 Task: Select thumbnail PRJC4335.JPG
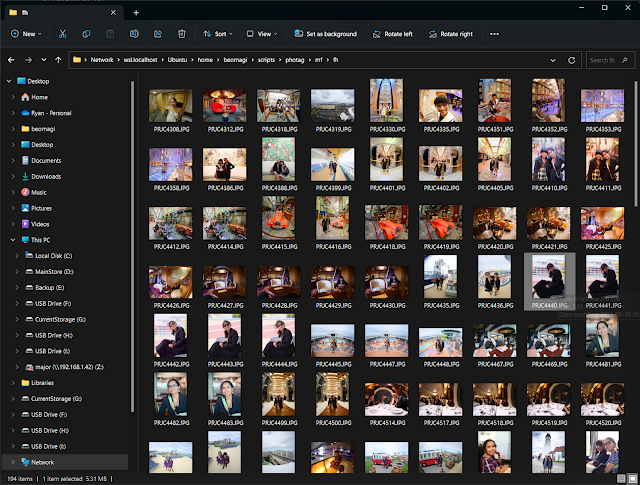[x=440, y=106]
